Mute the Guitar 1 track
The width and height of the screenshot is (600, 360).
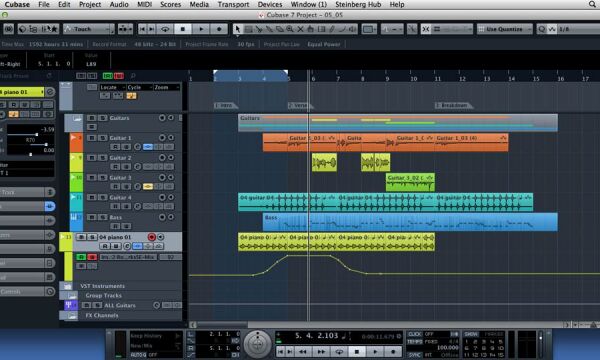[x=92, y=138]
